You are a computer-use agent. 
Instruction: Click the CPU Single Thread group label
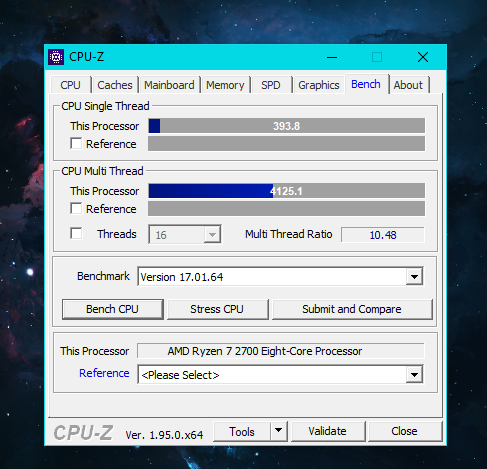[x=105, y=106]
